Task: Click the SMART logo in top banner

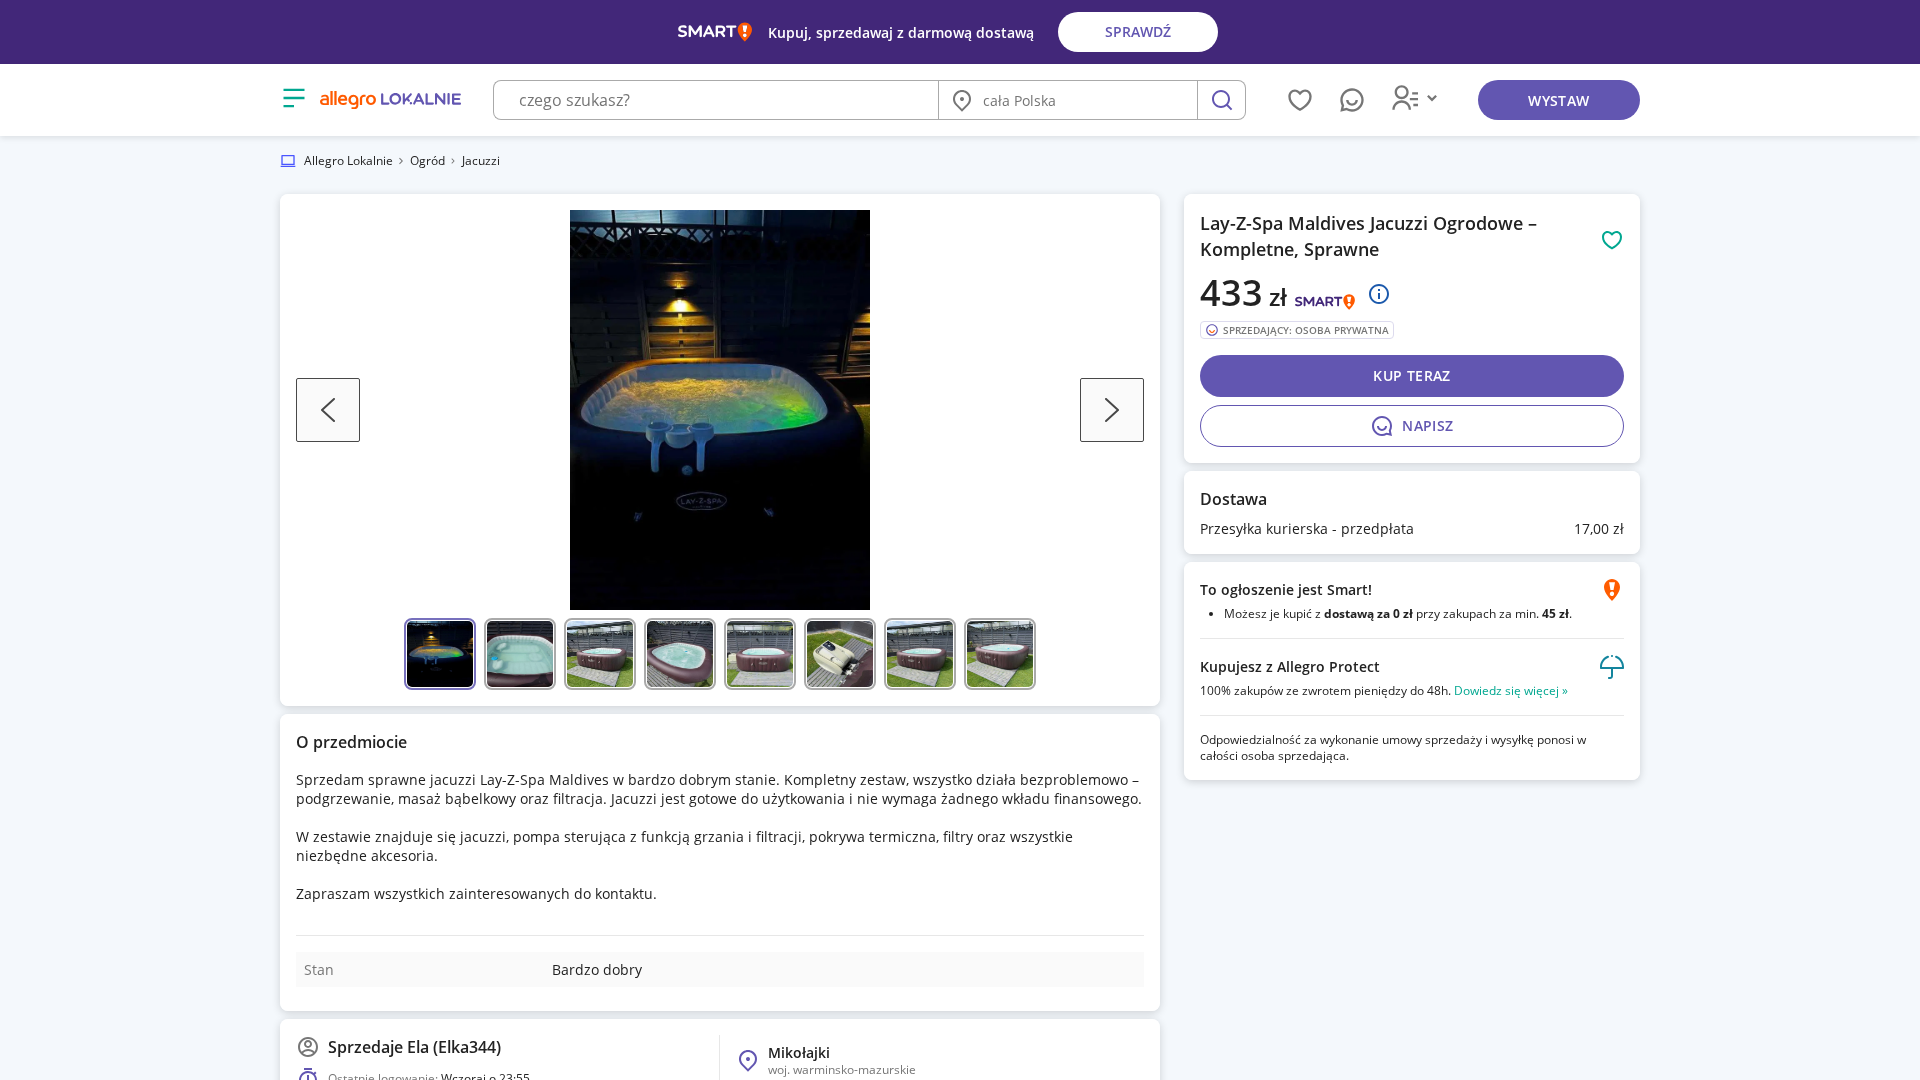Action: pyautogui.click(x=714, y=32)
